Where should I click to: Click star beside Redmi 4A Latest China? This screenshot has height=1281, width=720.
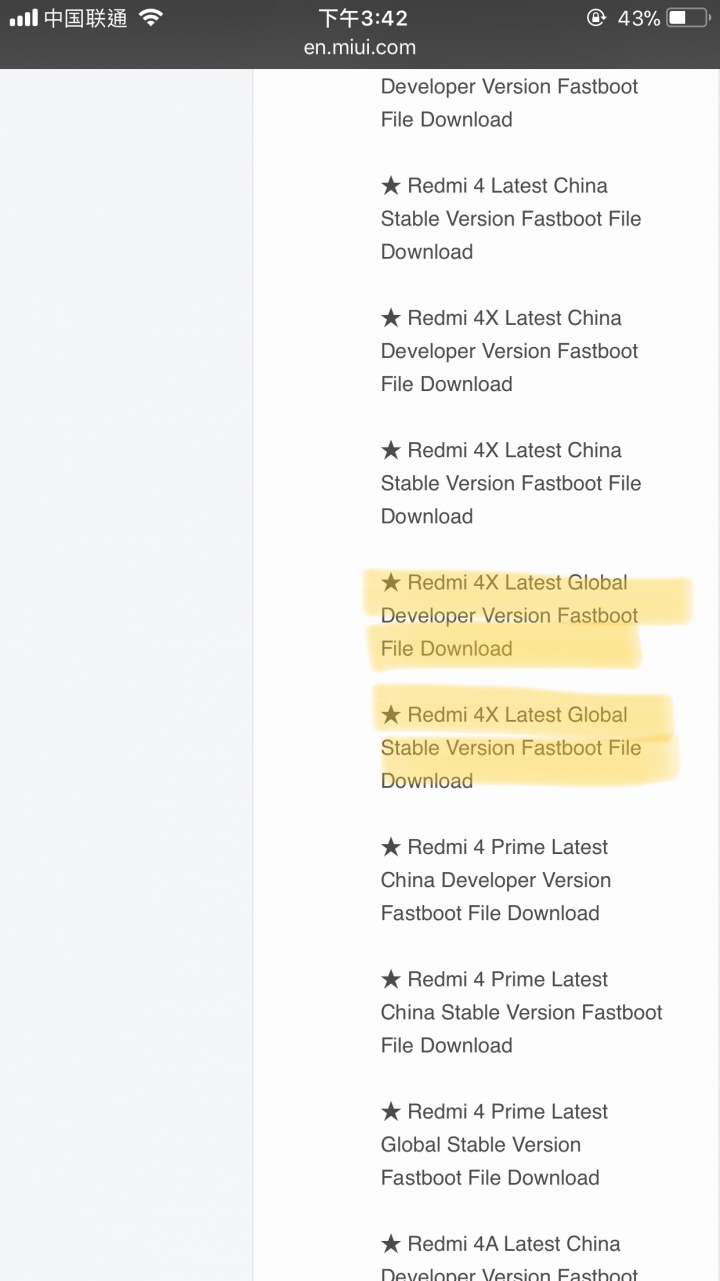(x=391, y=1244)
